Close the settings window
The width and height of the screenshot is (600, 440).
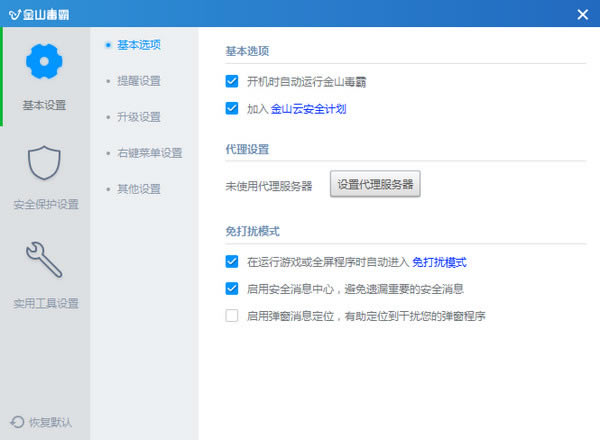pyautogui.click(x=582, y=14)
